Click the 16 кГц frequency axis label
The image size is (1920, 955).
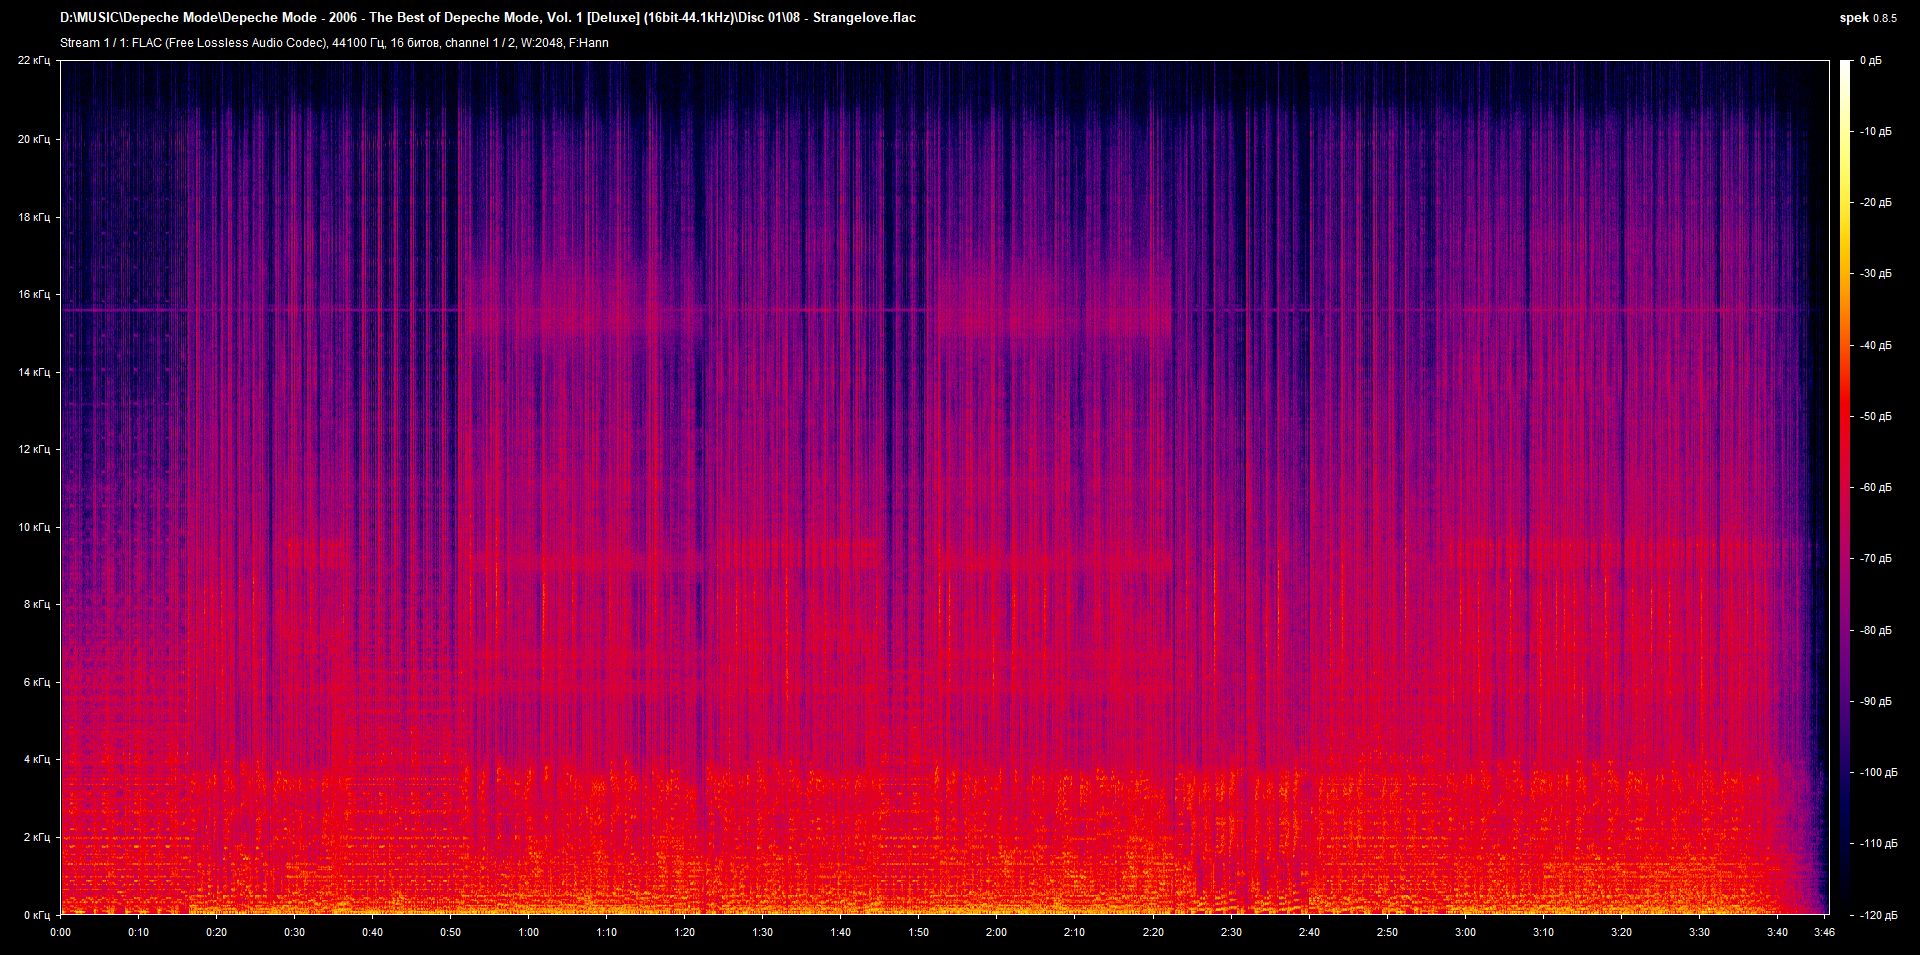pyautogui.click(x=34, y=294)
